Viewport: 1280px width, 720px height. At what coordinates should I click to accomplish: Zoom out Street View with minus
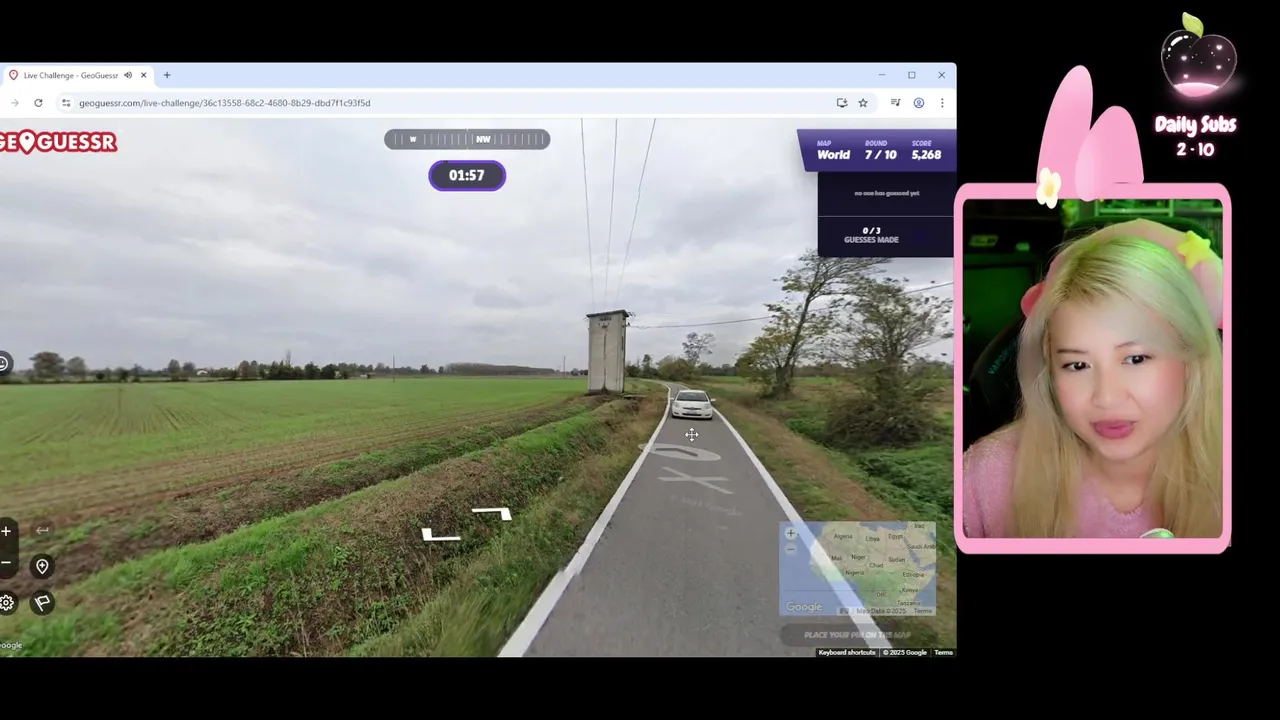point(6,563)
